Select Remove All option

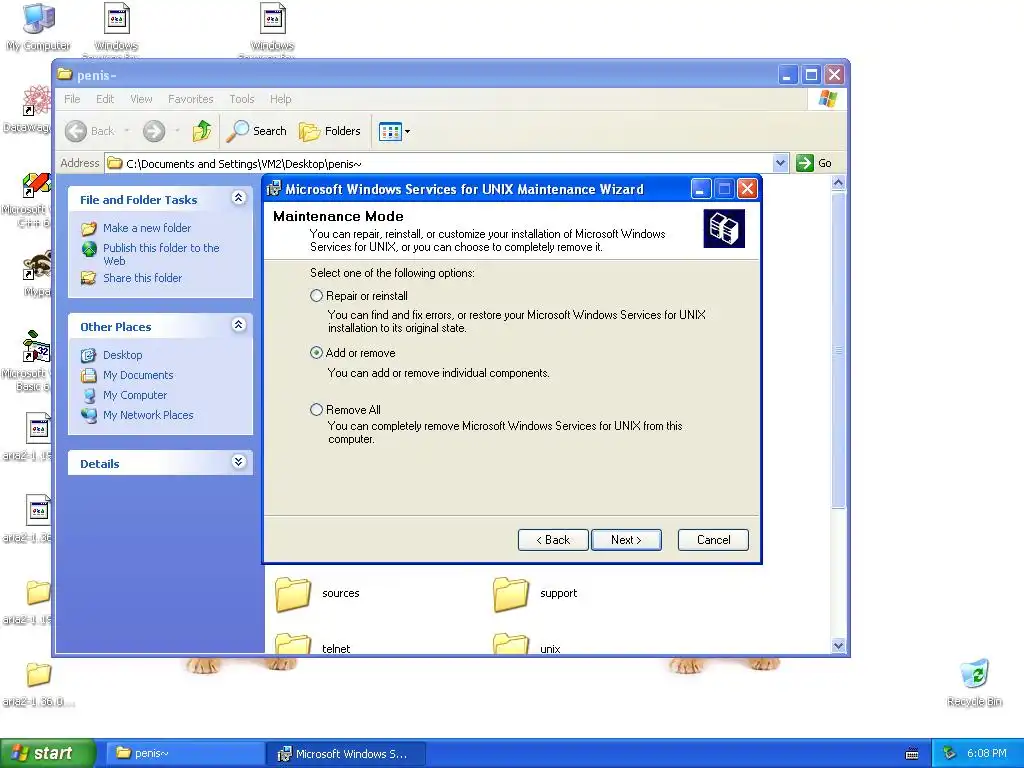(x=317, y=409)
